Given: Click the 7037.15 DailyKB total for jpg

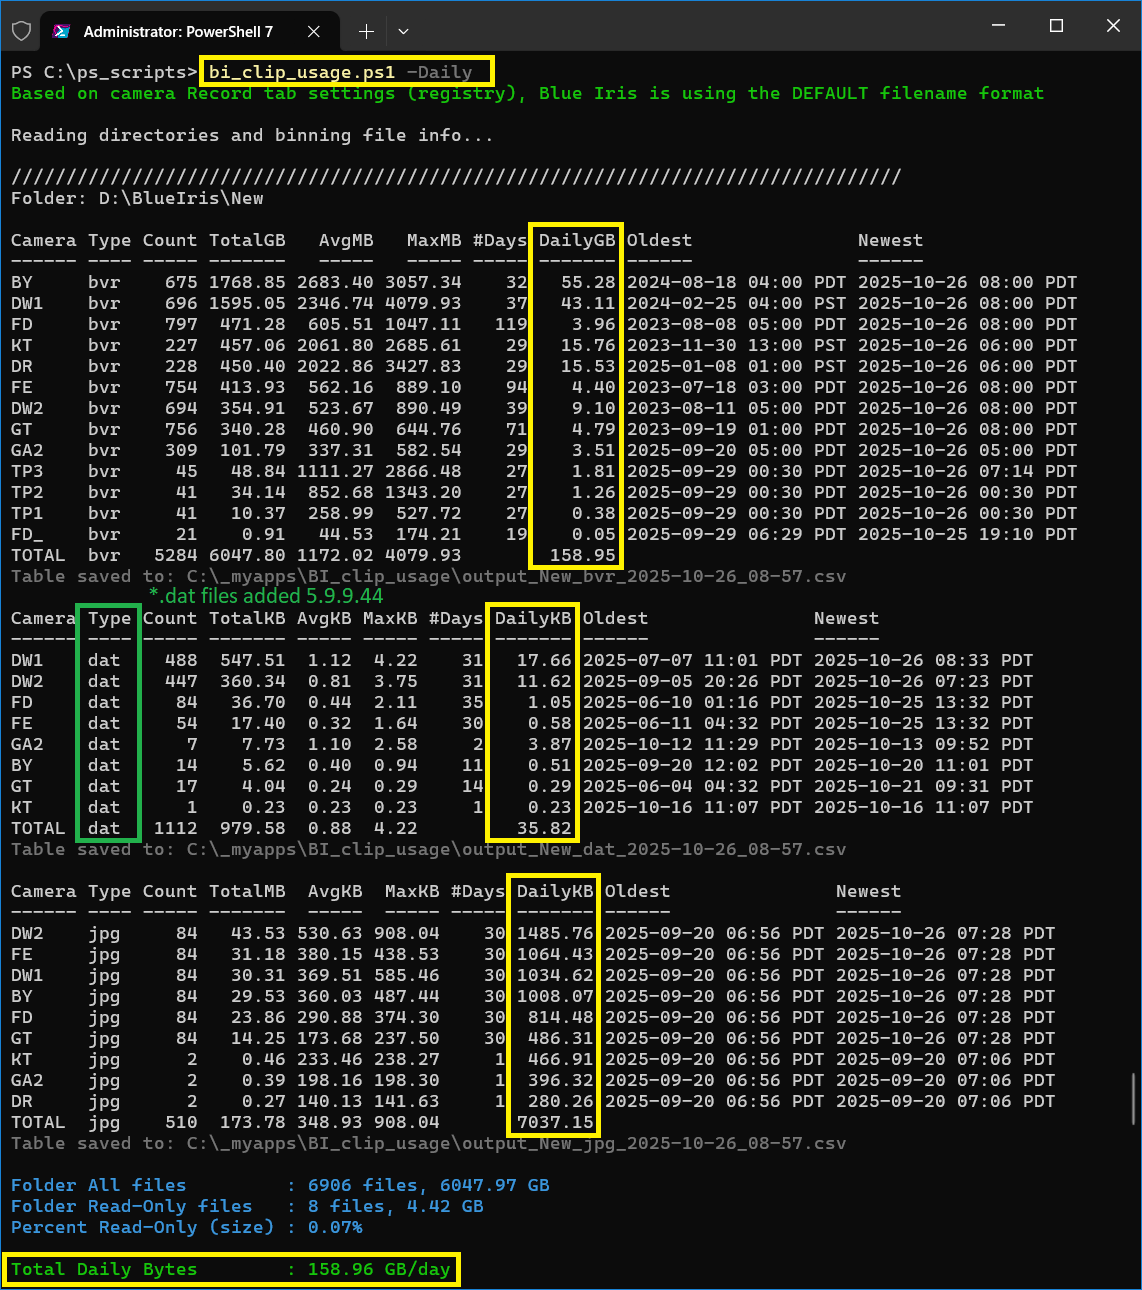Looking at the screenshot, I should pos(555,1122).
